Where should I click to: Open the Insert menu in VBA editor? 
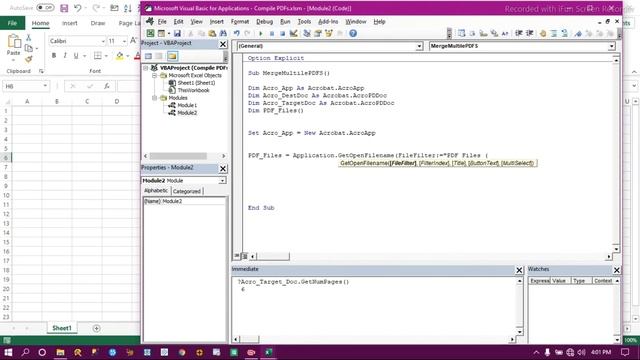click(217, 22)
